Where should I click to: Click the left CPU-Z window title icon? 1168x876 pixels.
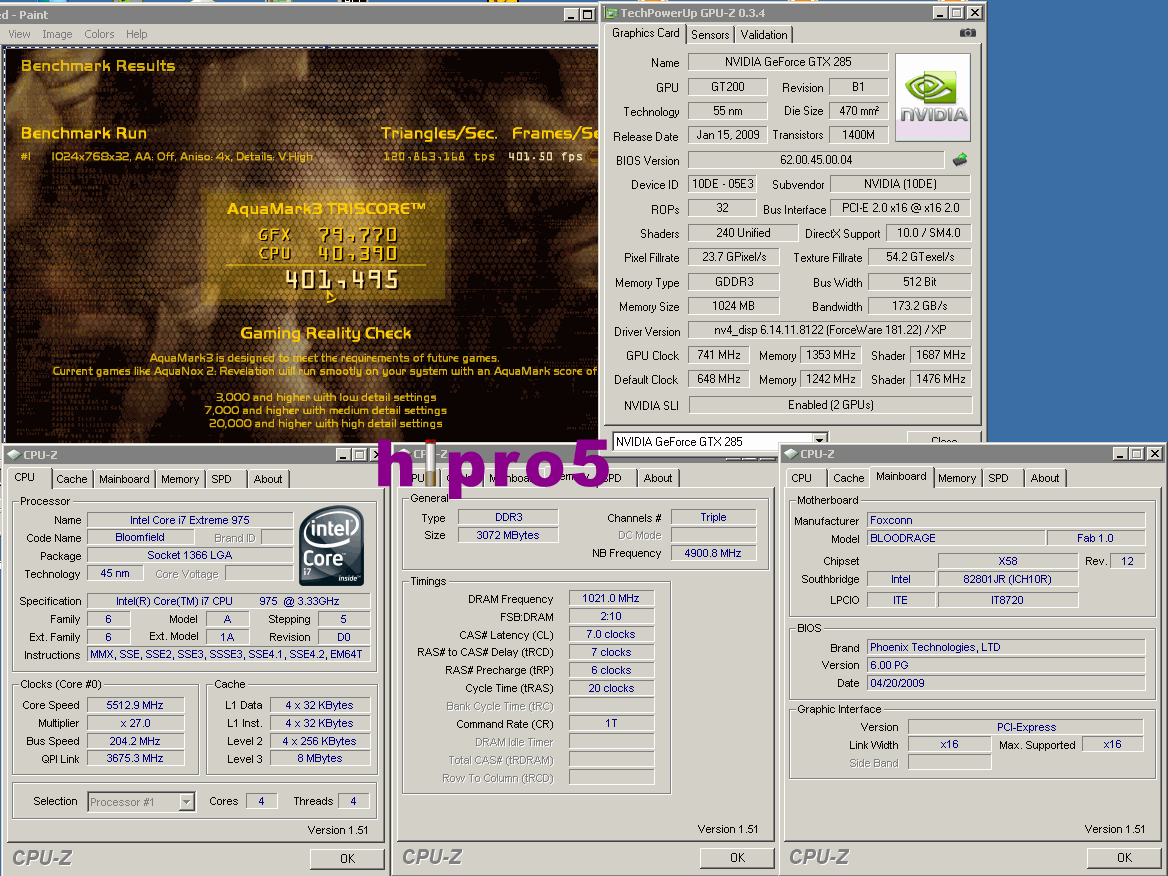tap(13, 454)
